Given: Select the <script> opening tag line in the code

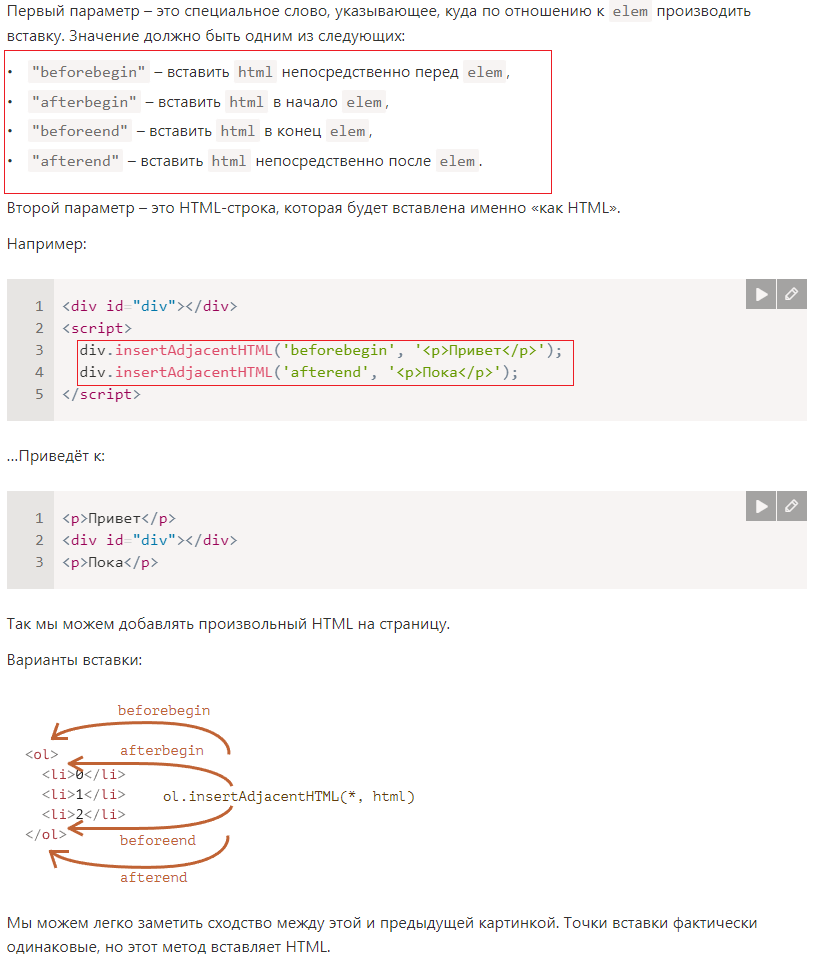Looking at the screenshot, I should pos(97,328).
